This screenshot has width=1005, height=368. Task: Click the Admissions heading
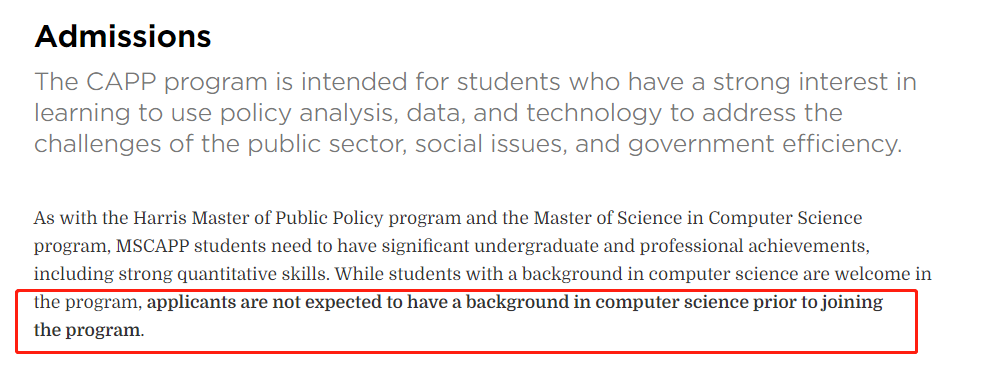point(122,37)
